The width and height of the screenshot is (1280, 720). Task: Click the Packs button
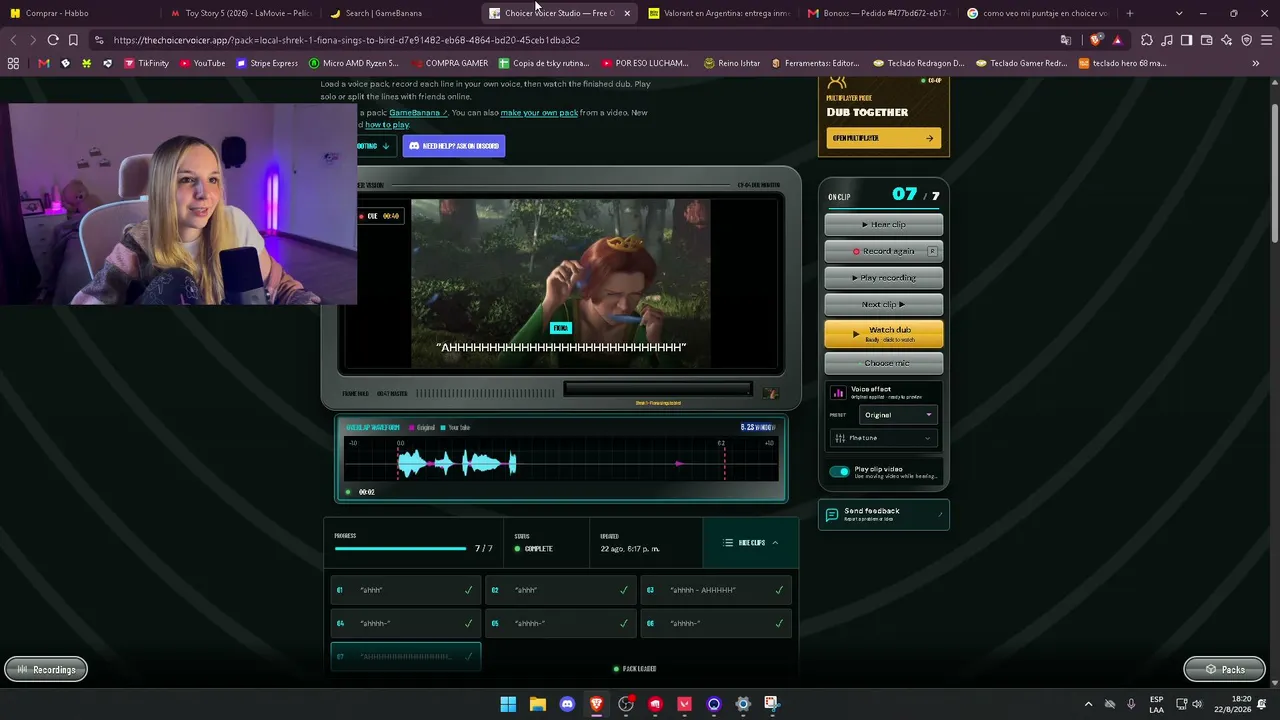click(x=1224, y=669)
